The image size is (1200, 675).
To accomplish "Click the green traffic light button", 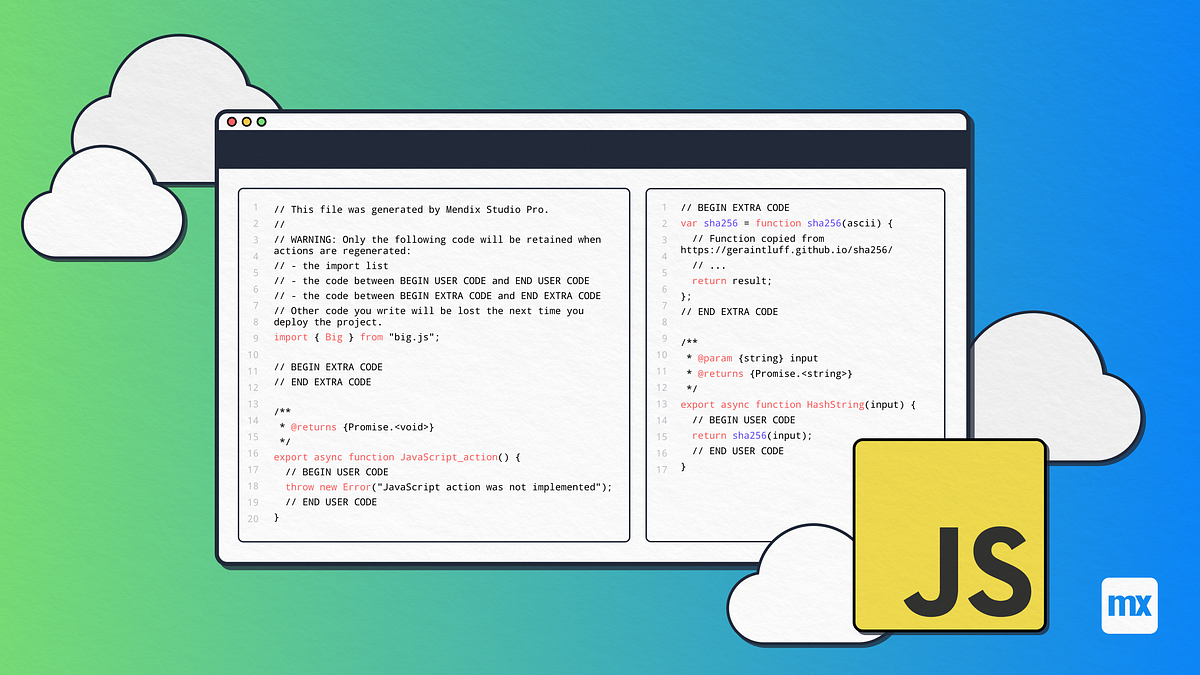I will click(262, 121).
